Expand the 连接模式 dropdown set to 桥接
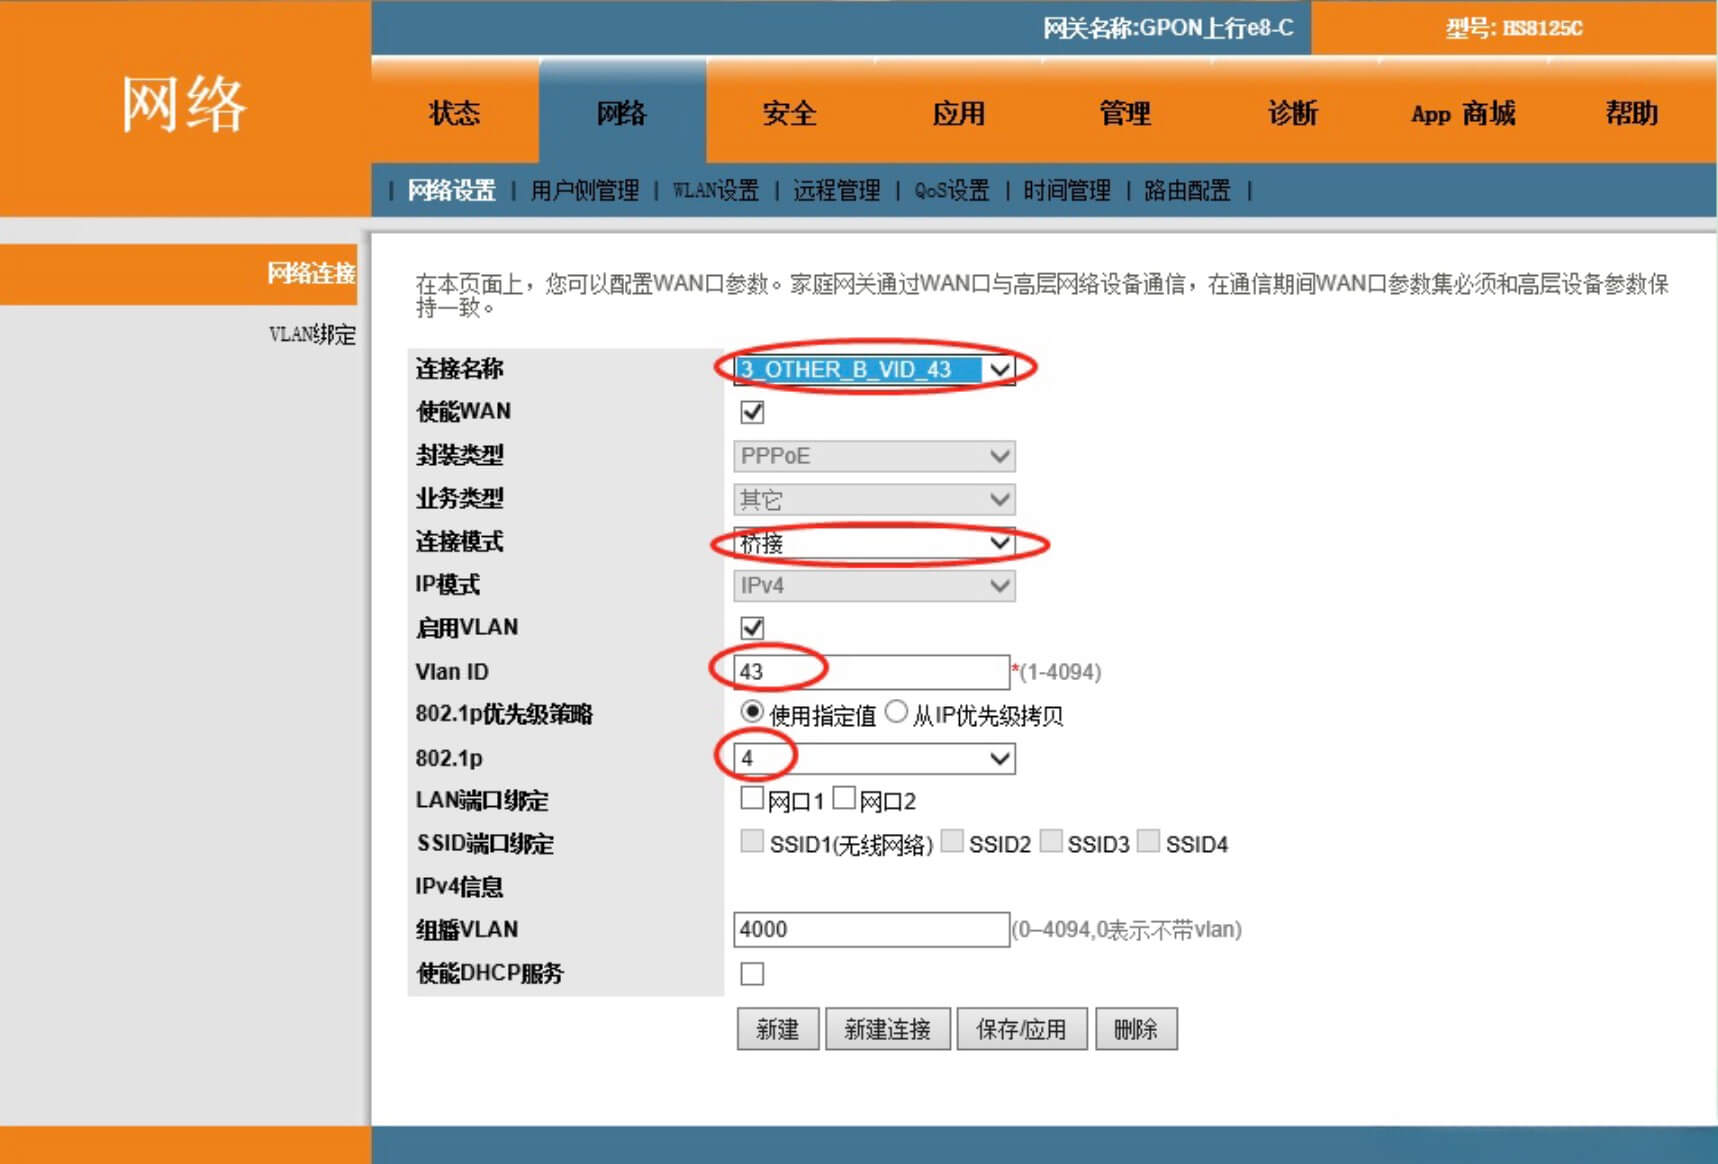This screenshot has height=1164, width=1718. pyautogui.click(x=999, y=543)
